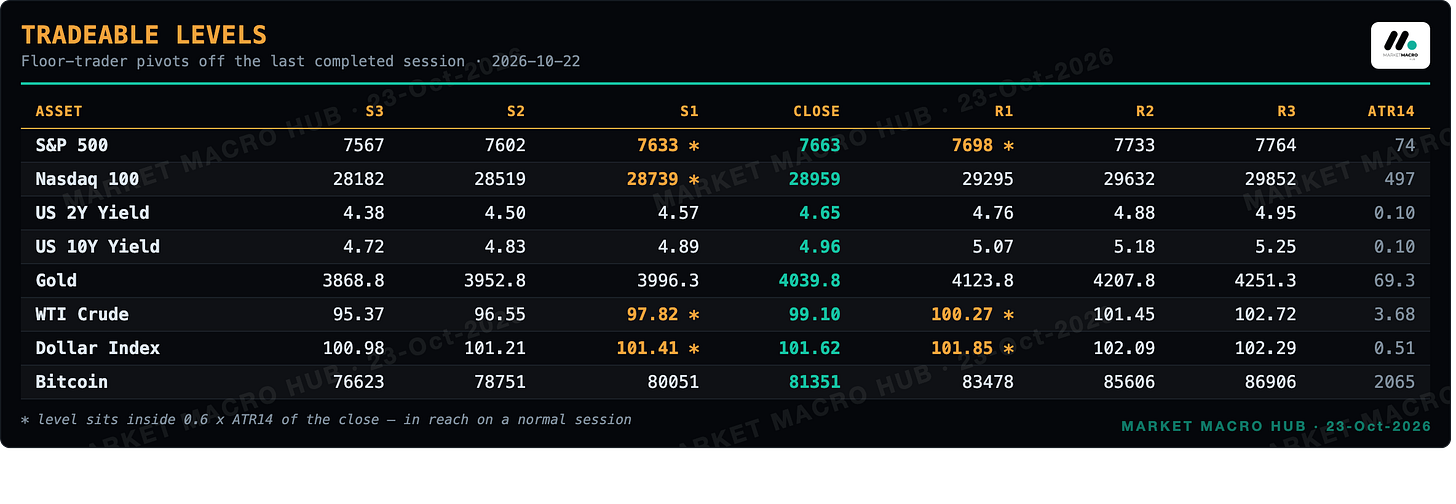Click Nasdaq 100 S1 value 28739
The height and width of the screenshot is (504, 1456).
653,179
